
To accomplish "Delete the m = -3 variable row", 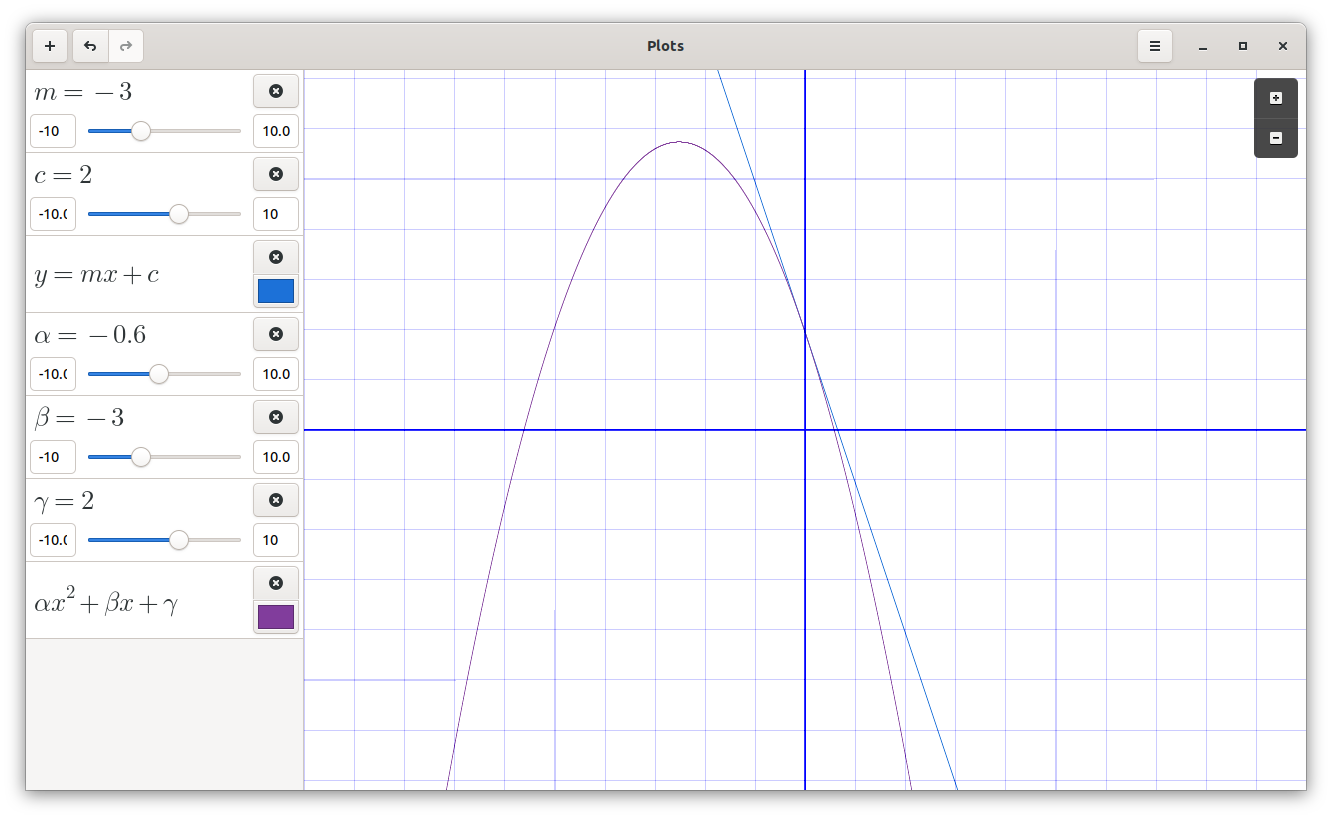I will [276, 91].
